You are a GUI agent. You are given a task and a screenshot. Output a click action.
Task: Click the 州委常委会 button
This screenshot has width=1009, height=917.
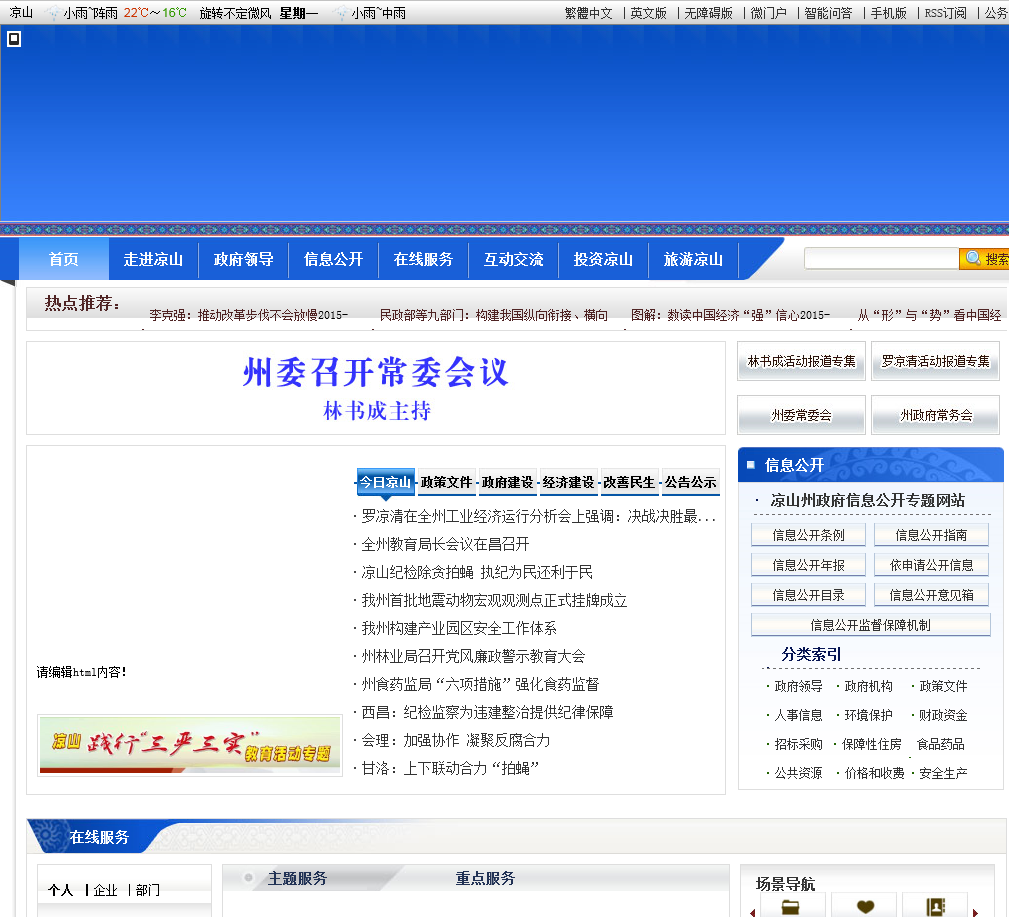tap(801, 415)
